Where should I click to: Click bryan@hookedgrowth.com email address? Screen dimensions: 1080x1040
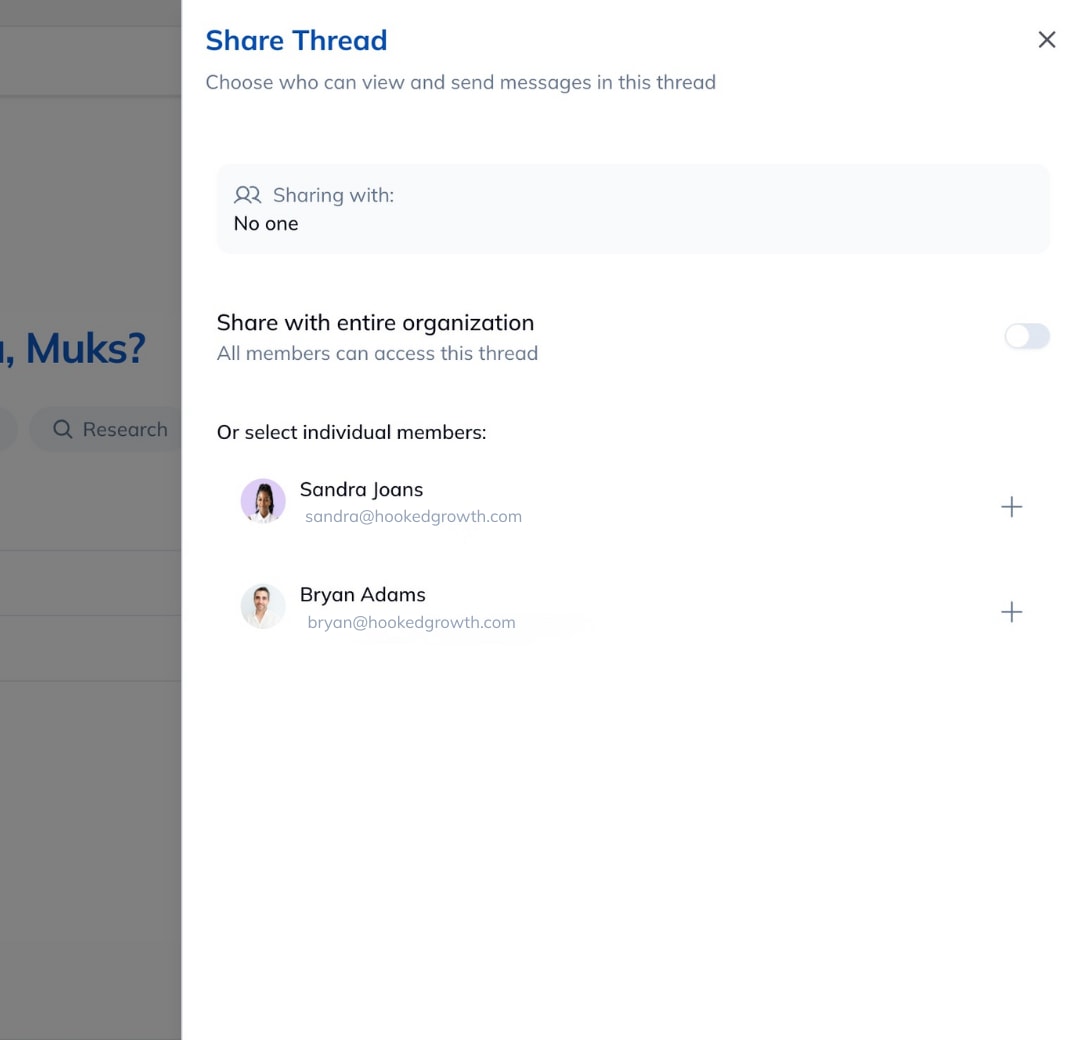click(x=411, y=622)
